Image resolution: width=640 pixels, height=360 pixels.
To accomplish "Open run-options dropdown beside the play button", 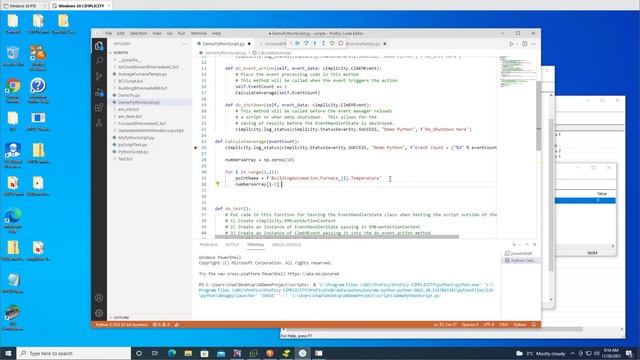I will (x=517, y=44).
